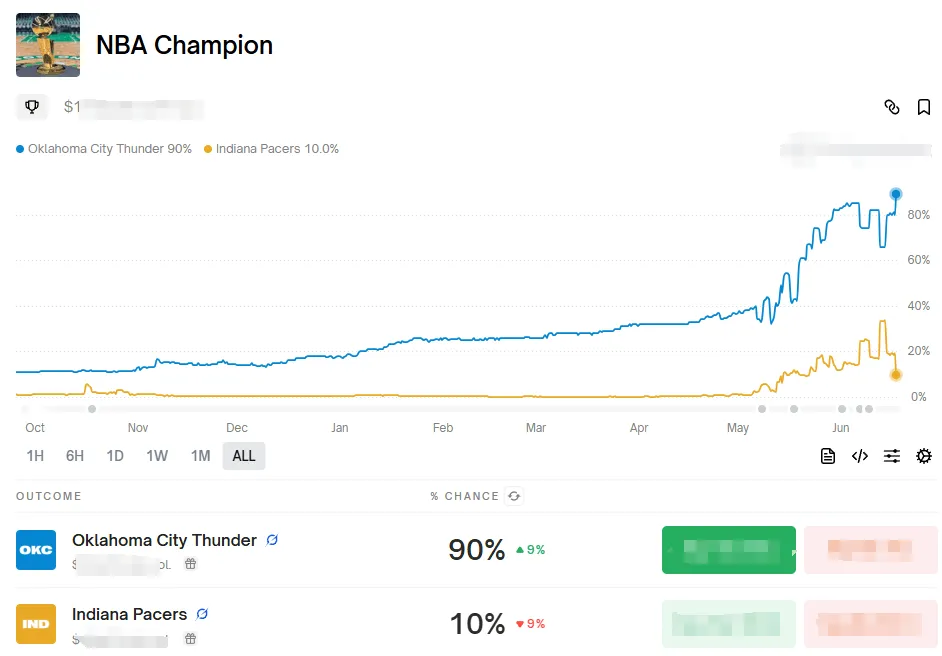Click the NBA Champion trophy thumbnail

coord(48,45)
